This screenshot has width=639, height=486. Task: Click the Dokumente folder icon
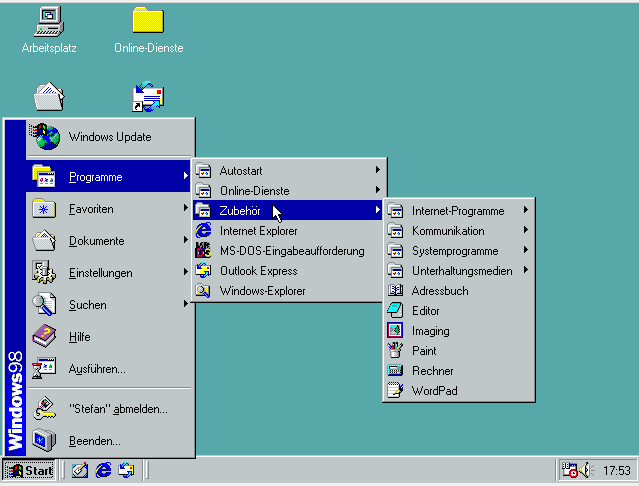coord(44,240)
